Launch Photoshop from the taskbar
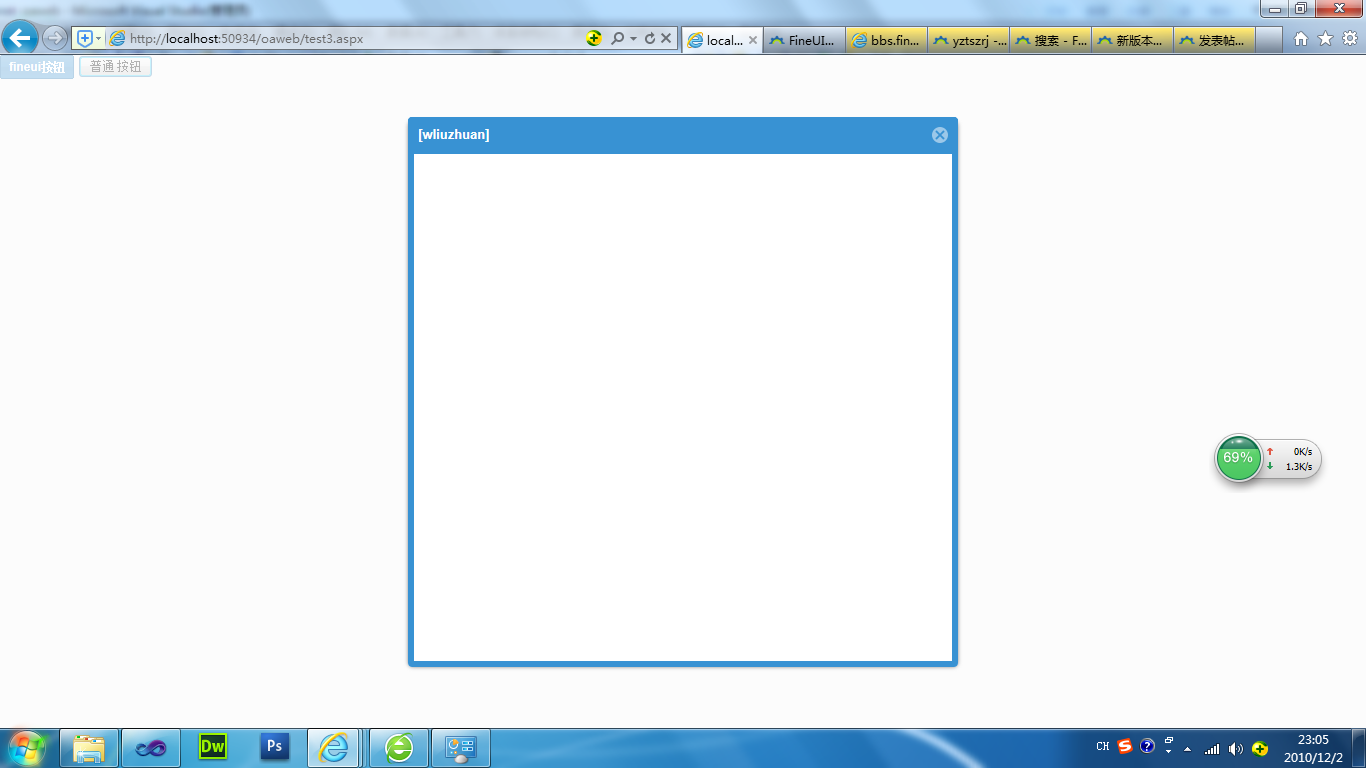Screen dimensions: 1366x768 click(274, 747)
